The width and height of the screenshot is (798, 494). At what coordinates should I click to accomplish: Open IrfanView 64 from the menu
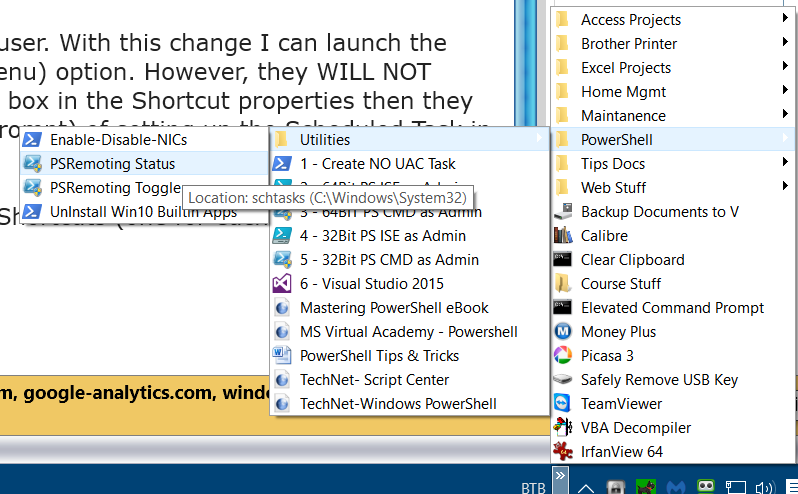621,452
